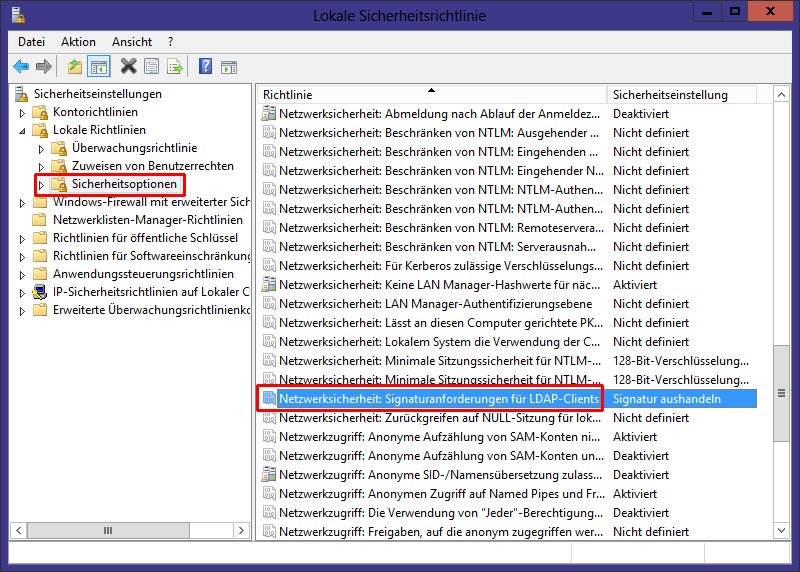Image resolution: width=800 pixels, height=572 pixels.
Task: Click the vertical scrollbar thumb
Action: pyautogui.click(x=781, y=393)
